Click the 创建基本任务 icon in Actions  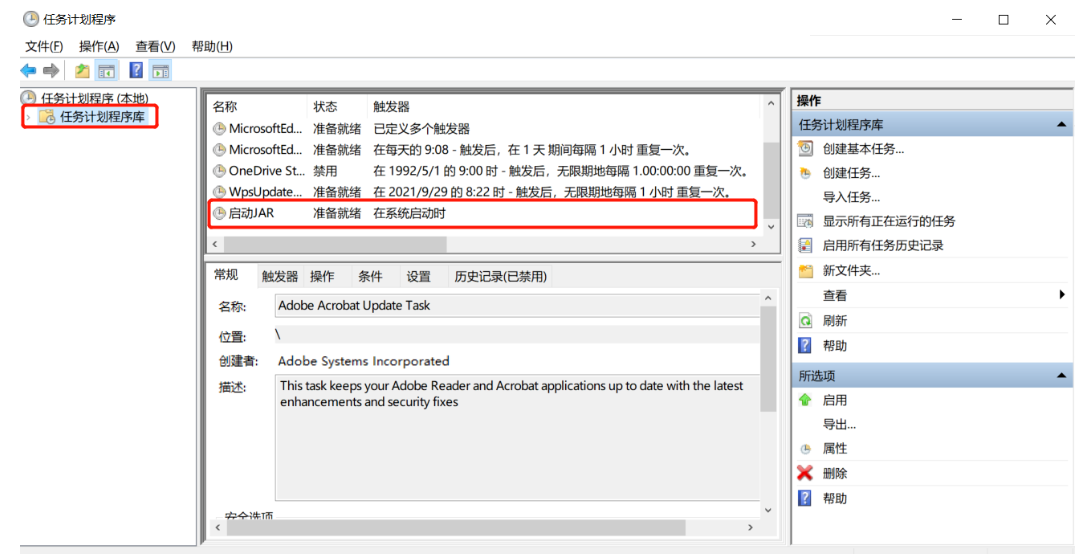(x=805, y=148)
